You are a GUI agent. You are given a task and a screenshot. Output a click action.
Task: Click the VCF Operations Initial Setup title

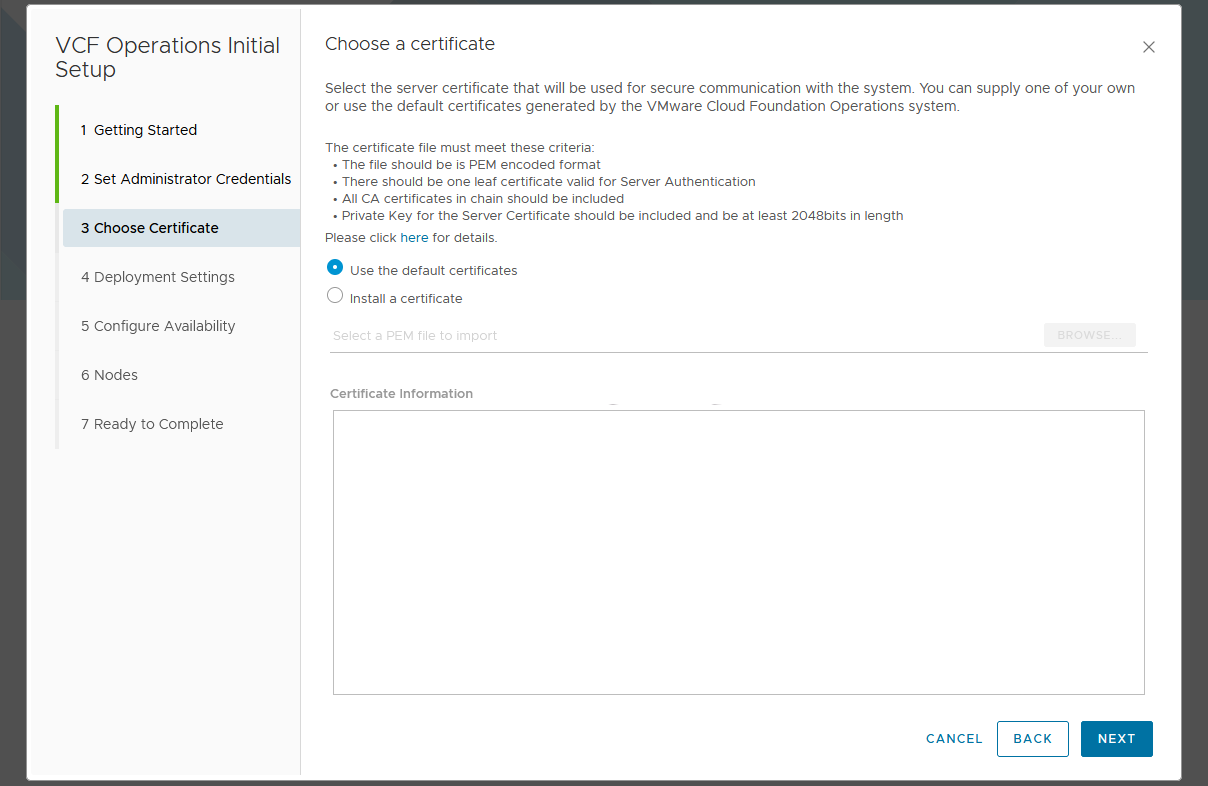click(x=168, y=58)
